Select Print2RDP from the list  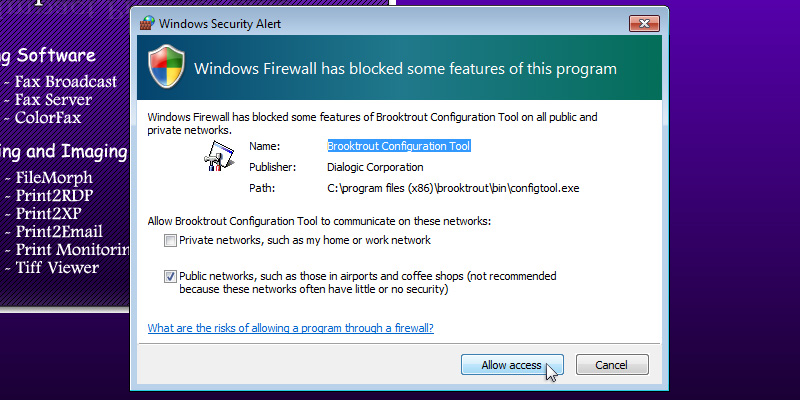pos(56,196)
